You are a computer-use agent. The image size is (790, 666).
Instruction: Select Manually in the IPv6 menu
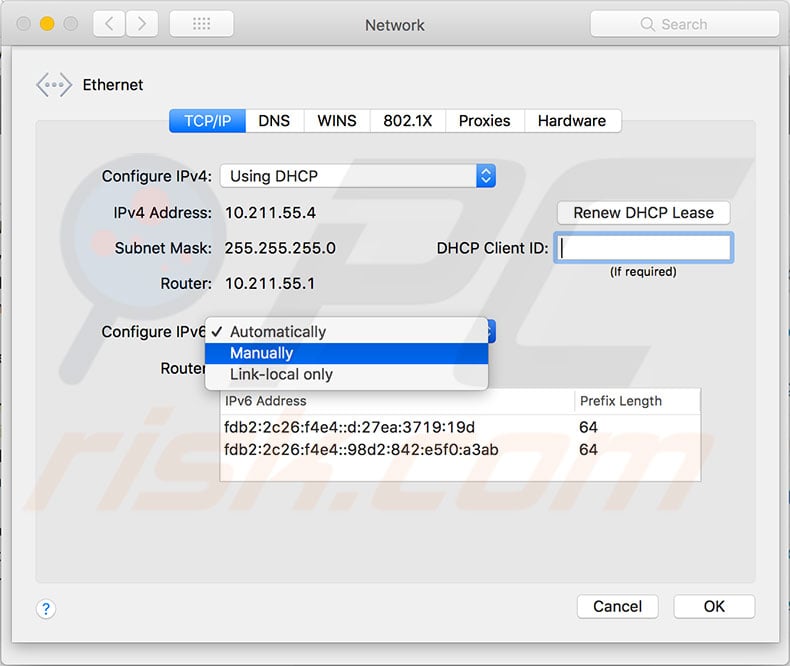pos(347,353)
